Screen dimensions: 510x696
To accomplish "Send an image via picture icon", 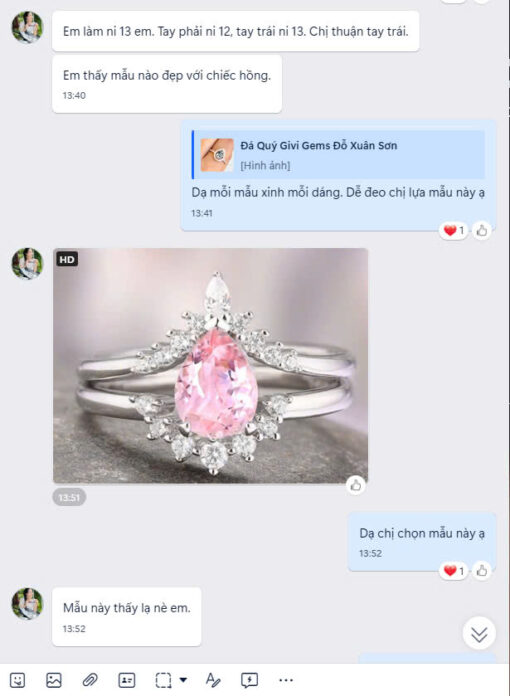I will tap(54, 680).
